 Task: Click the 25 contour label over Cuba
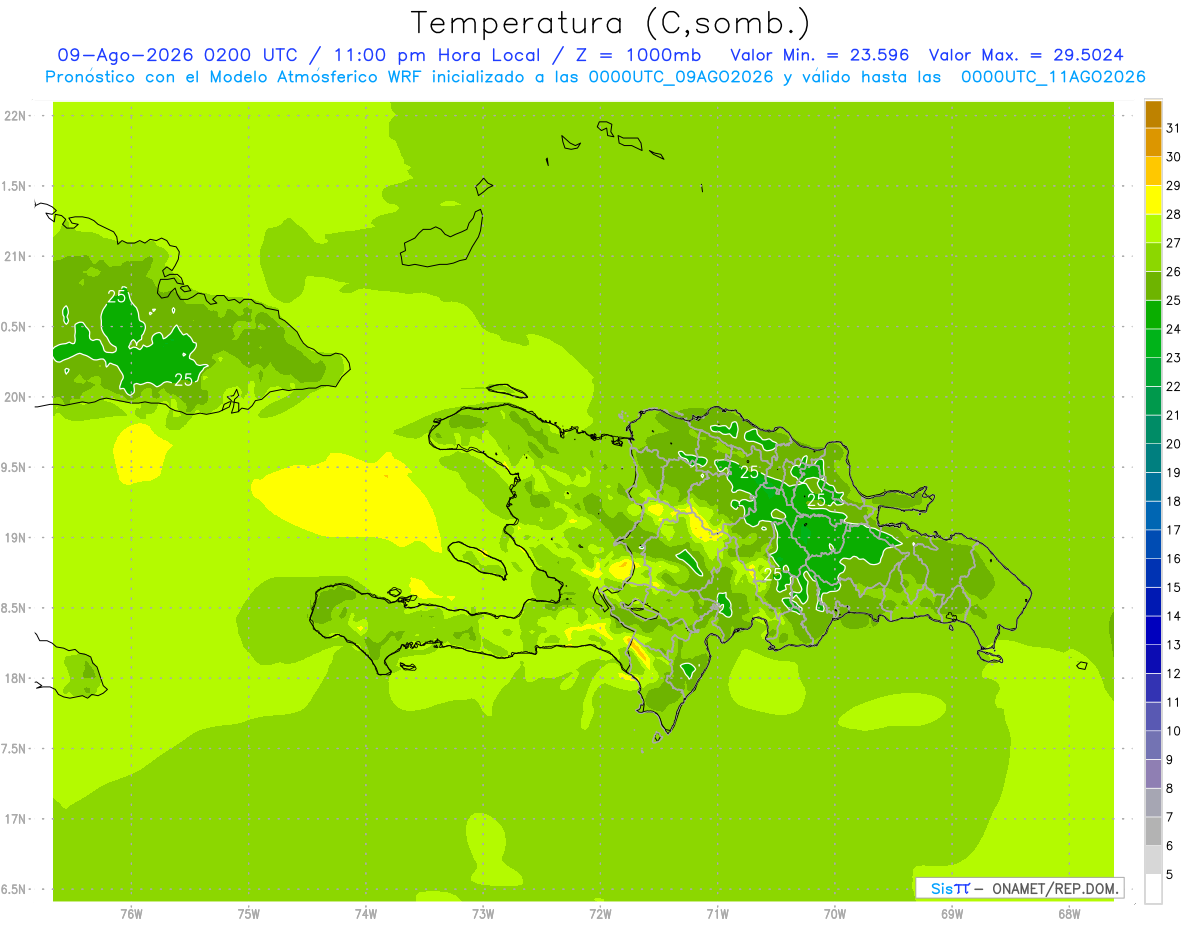[117, 296]
